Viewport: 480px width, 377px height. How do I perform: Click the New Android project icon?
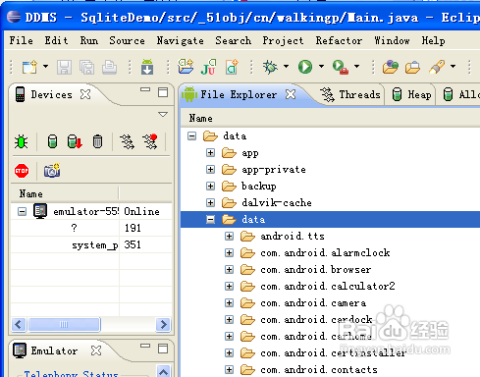click(x=186, y=66)
